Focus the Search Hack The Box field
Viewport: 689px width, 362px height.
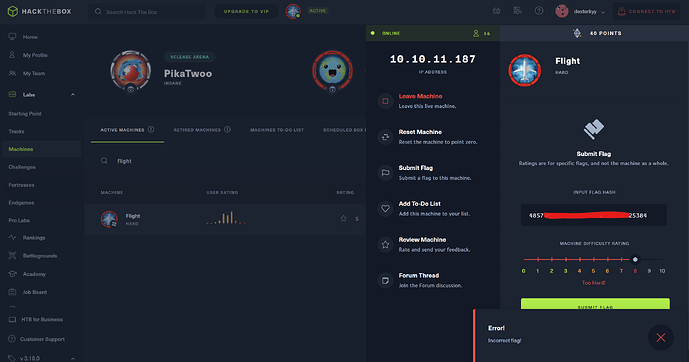point(147,12)
